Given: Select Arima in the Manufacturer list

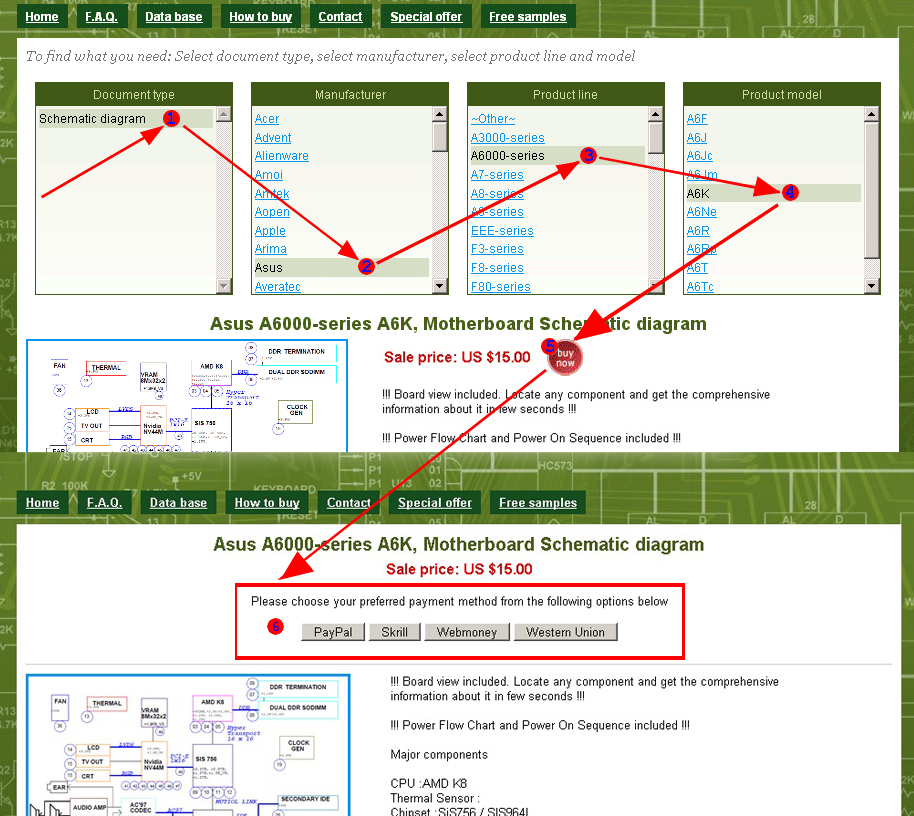Looking at the screenshot, I should point(270,249).
